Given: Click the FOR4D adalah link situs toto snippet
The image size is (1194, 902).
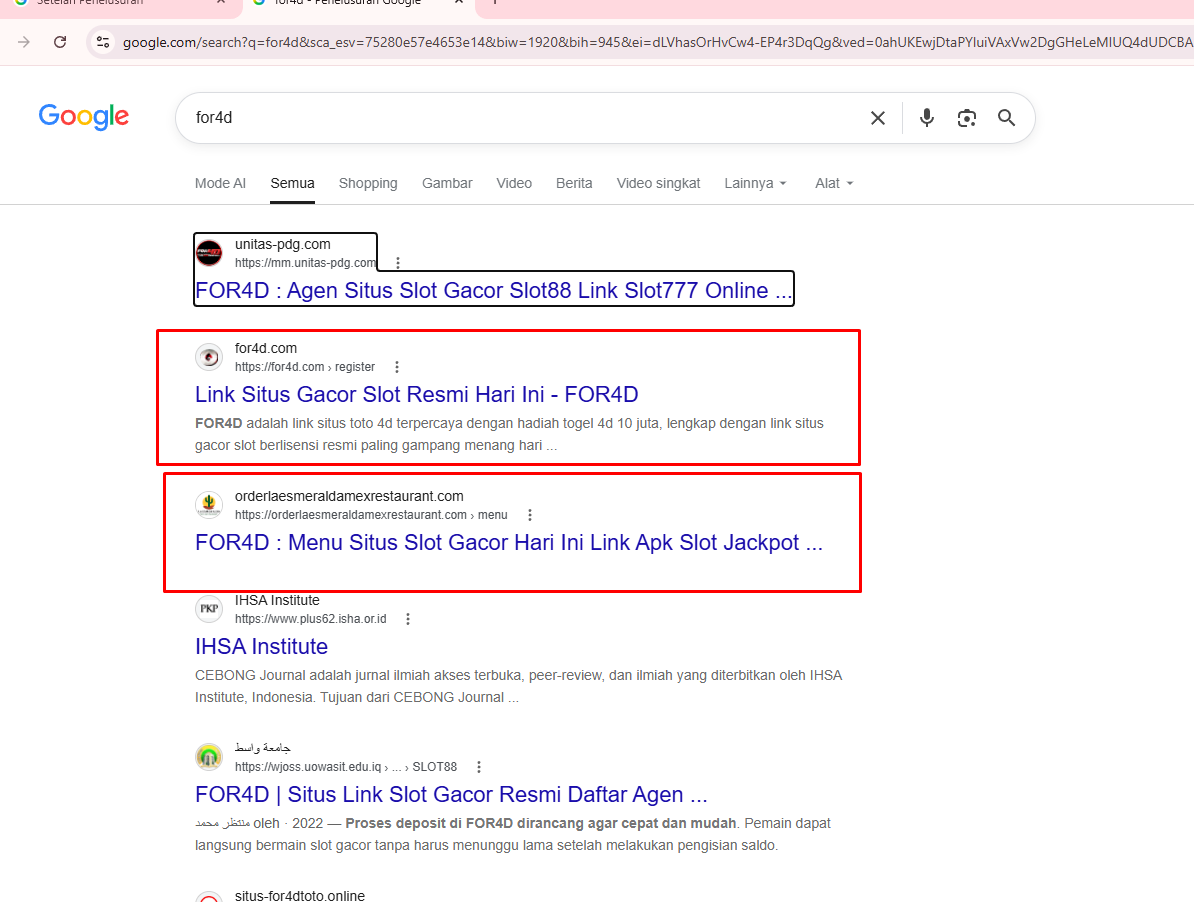Looking at the screenshot, I should (509, 435).
